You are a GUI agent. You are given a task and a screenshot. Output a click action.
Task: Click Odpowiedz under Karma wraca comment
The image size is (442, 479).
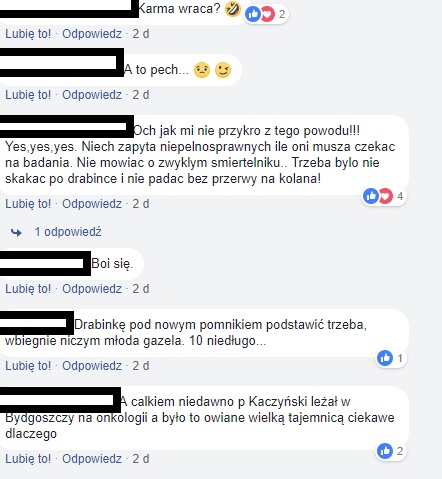(x=92, y=34)
